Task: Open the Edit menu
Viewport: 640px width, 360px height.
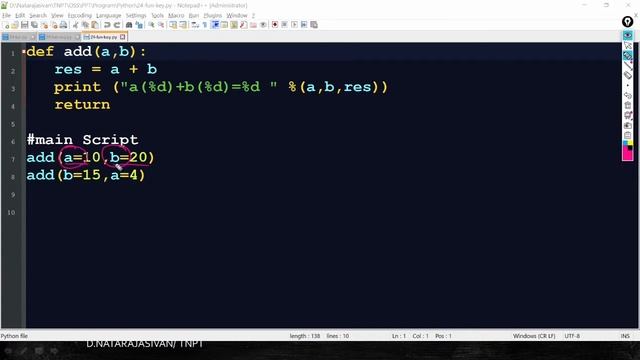Action: click(x=20, y=16)
